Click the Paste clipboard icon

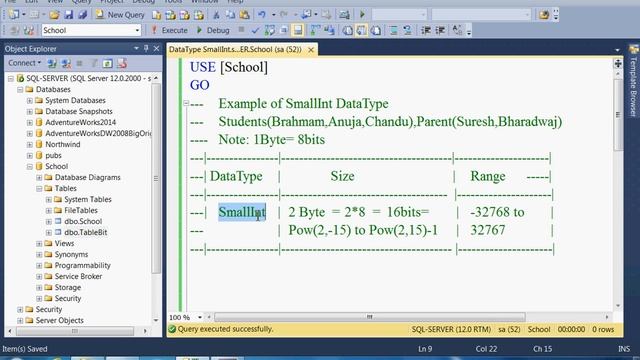(x=244, y=15)
